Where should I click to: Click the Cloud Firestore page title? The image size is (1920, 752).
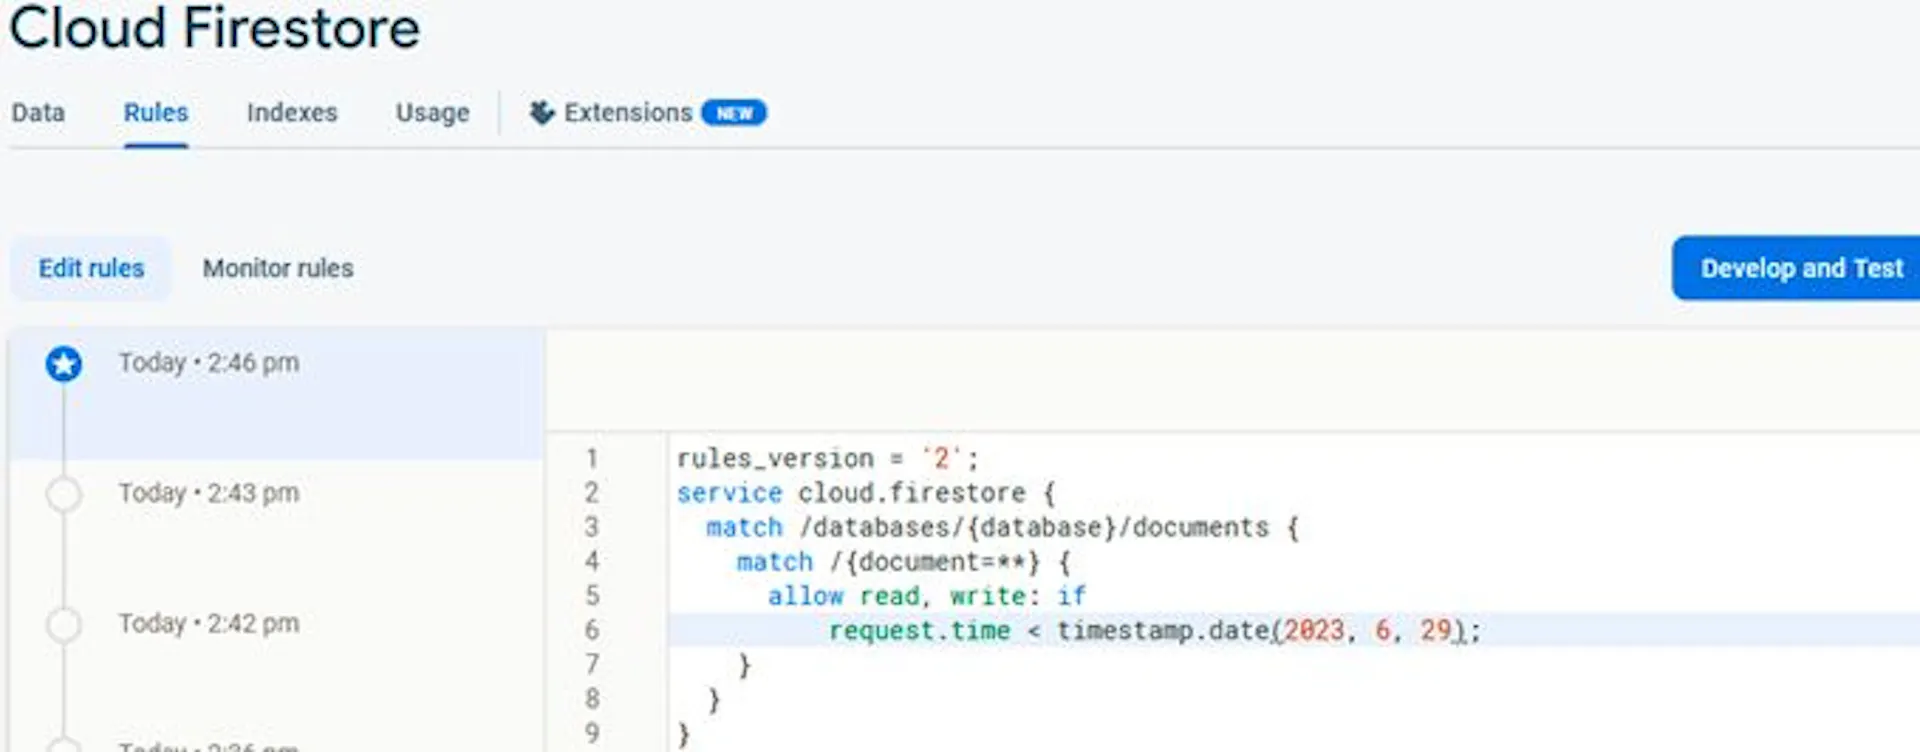tap(215, 28)
